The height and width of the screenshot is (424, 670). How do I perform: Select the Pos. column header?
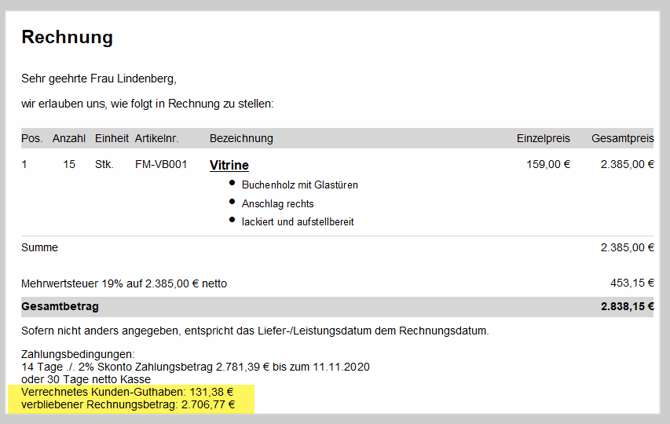(31, 138)
